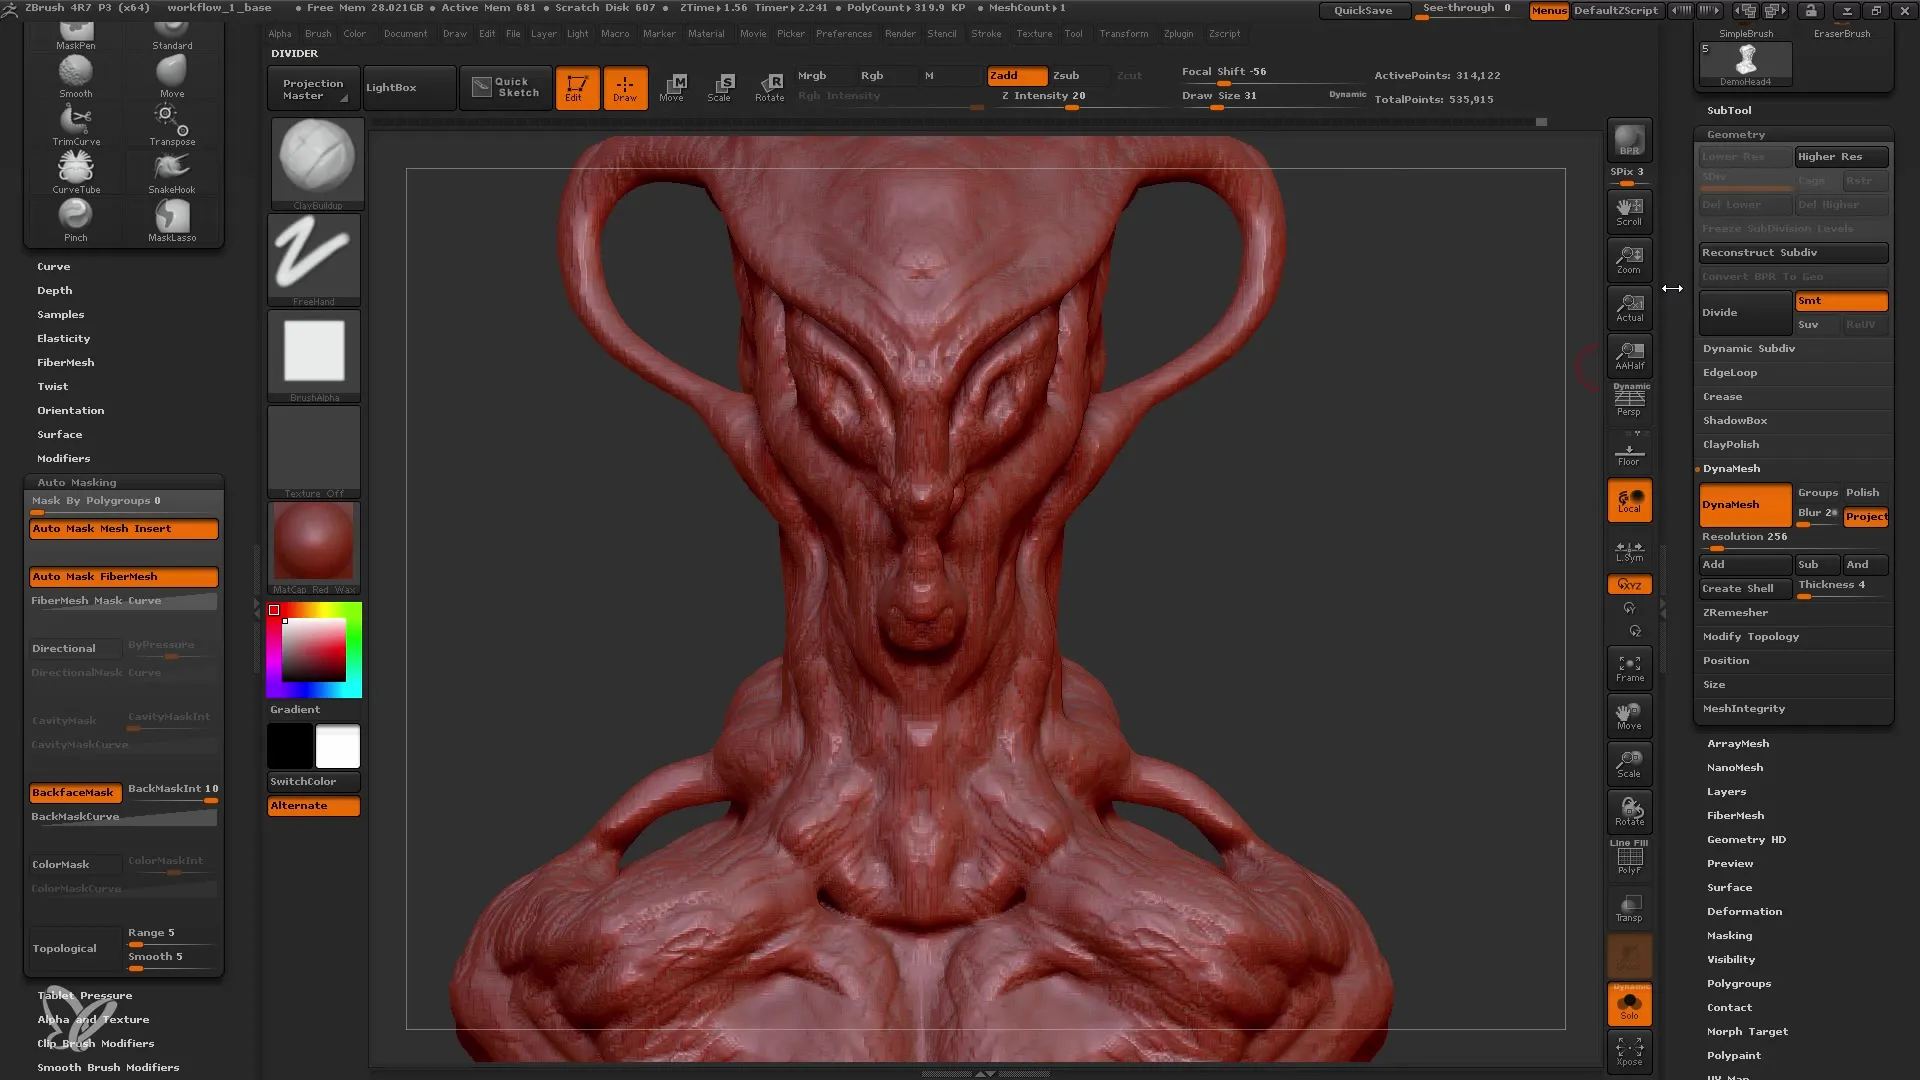
Task: Open the Stroke menu
Action: click(986, 34)
